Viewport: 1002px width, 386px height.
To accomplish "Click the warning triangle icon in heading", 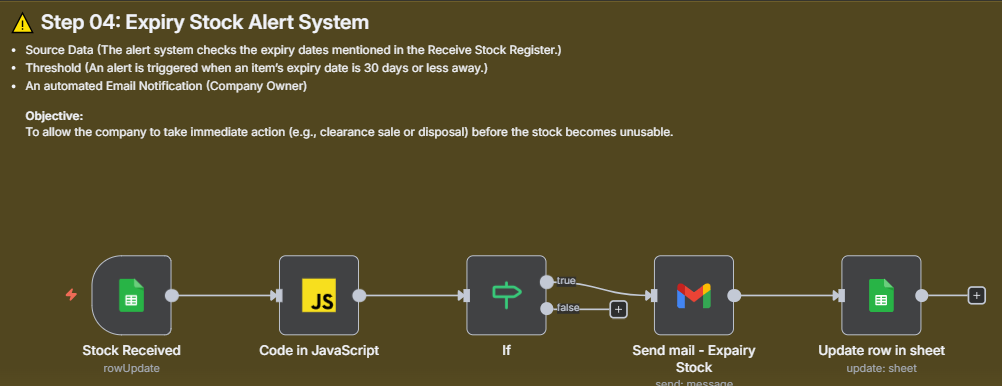I will 22,24.
